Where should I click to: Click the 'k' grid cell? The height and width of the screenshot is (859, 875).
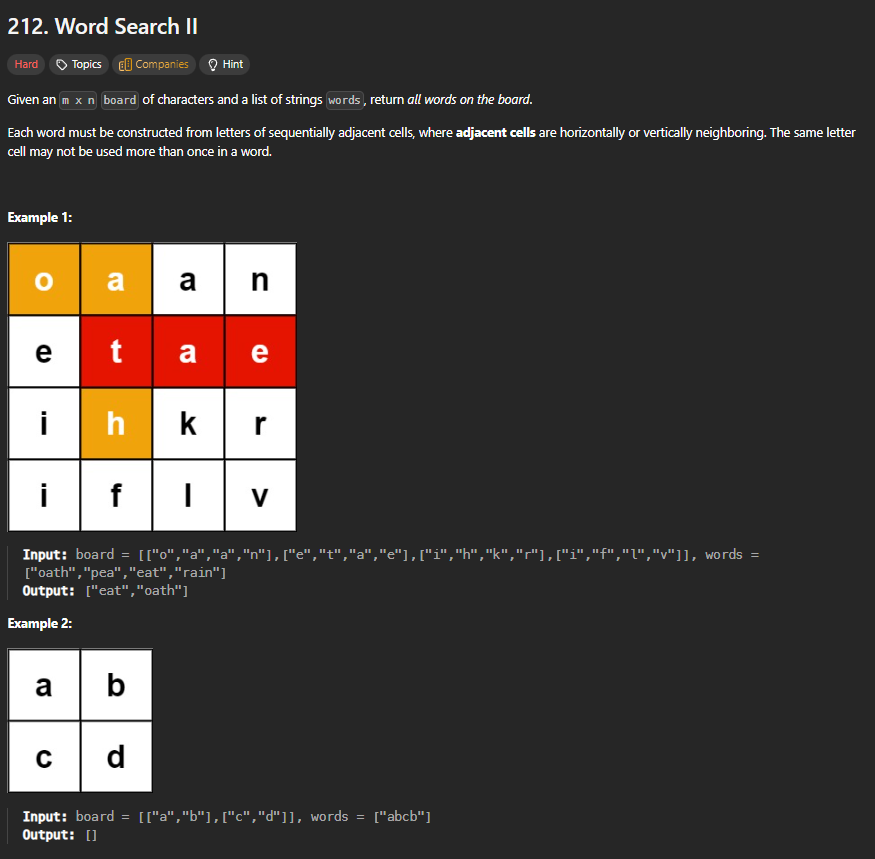[x=188, y=423]
